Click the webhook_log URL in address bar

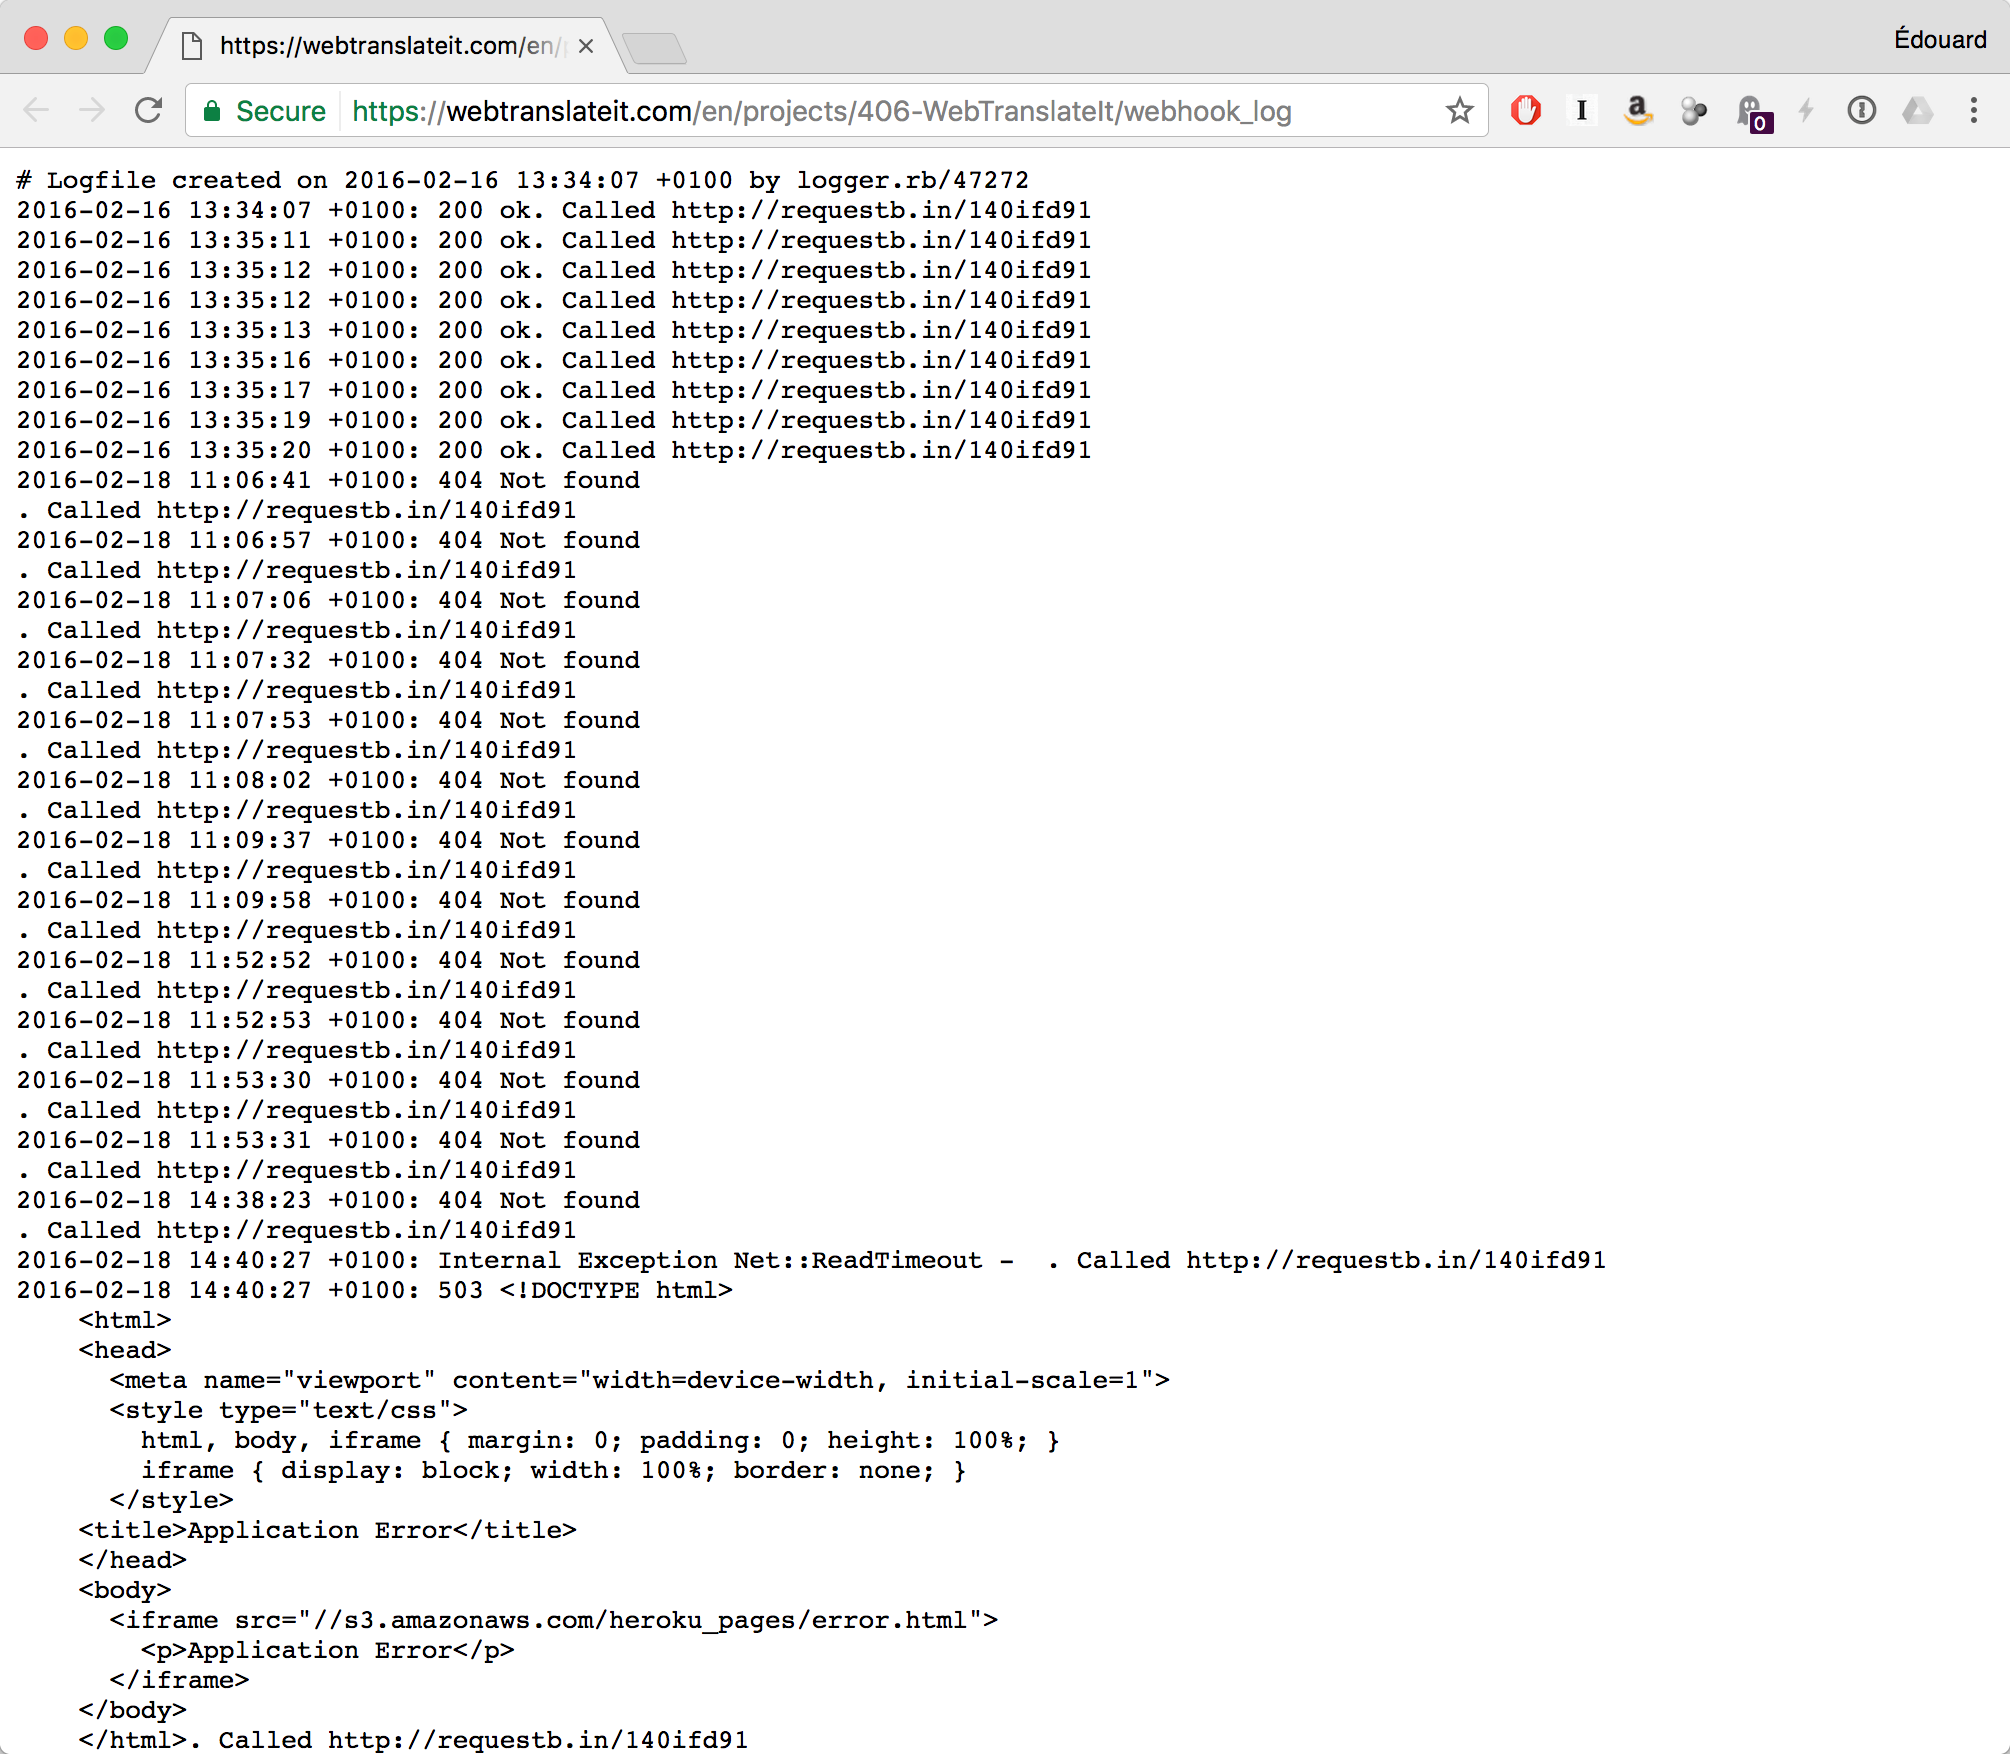pyautogui.click(x=820, y=111)
